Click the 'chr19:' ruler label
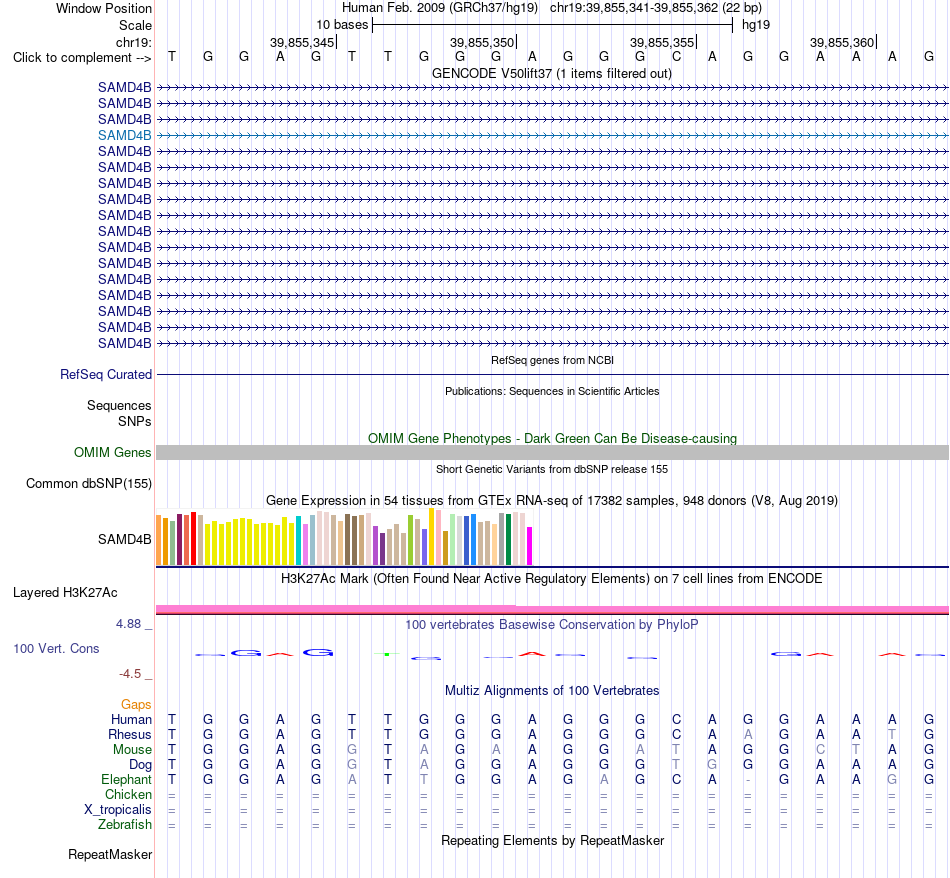 pos(133,42)
